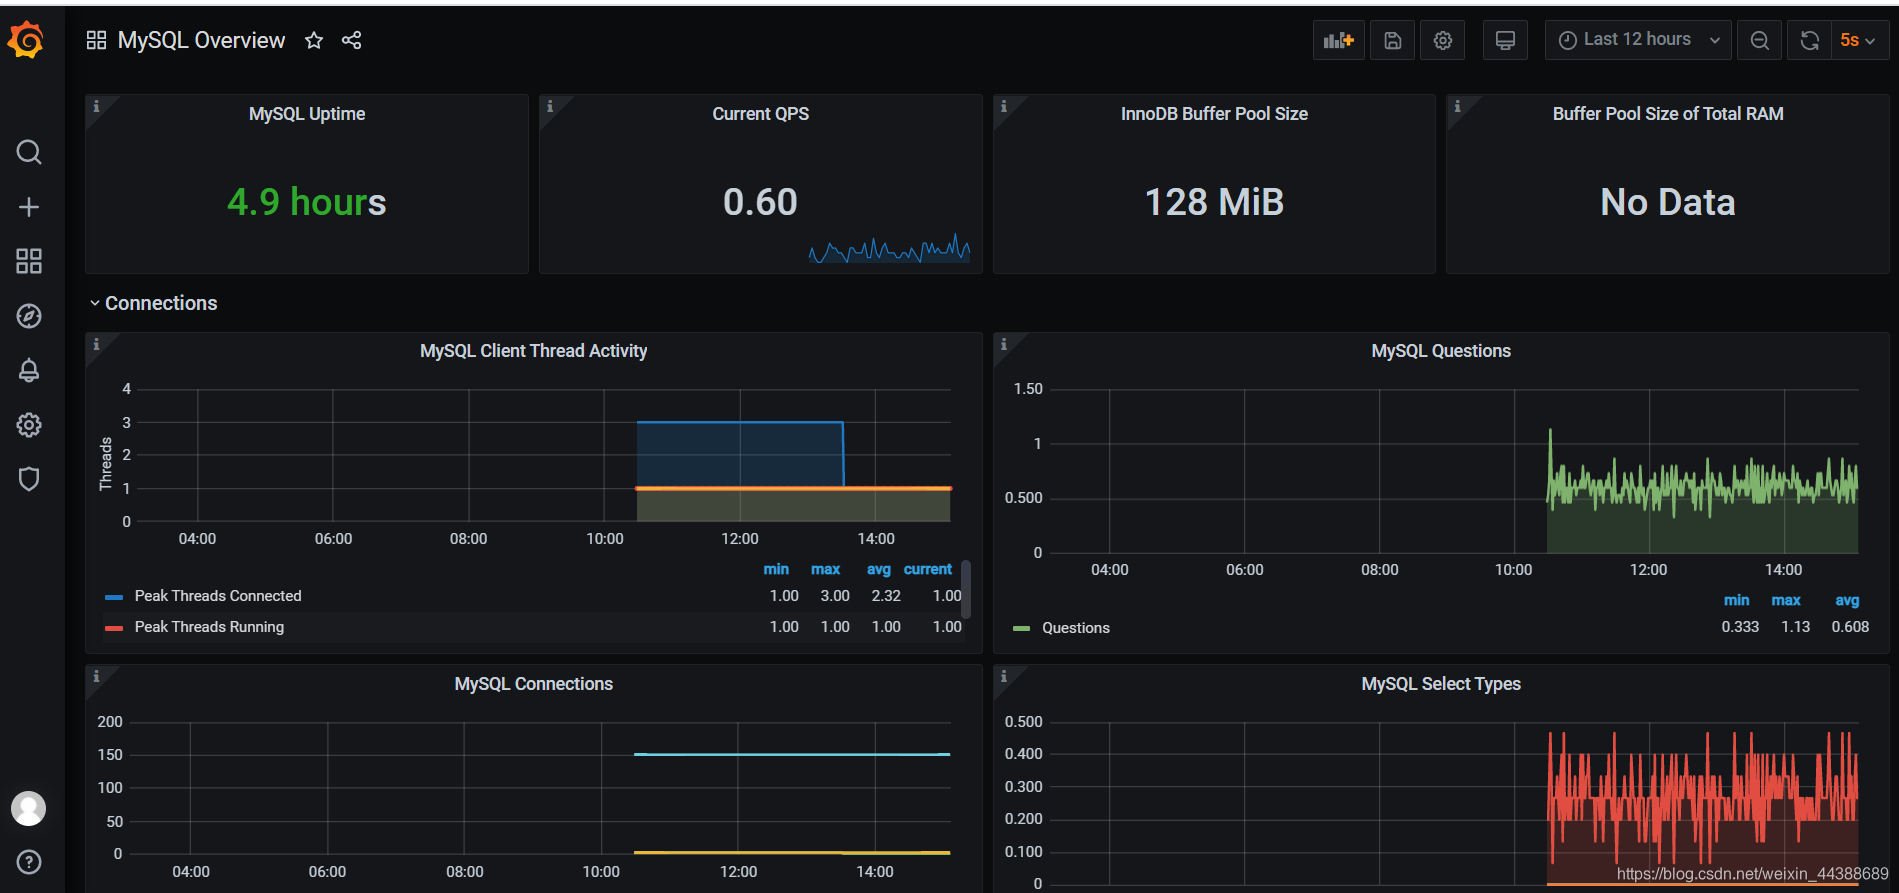Show info for MySQL Select Types panel
This screenshot has height=893, width=1899.
[1003, 677]
